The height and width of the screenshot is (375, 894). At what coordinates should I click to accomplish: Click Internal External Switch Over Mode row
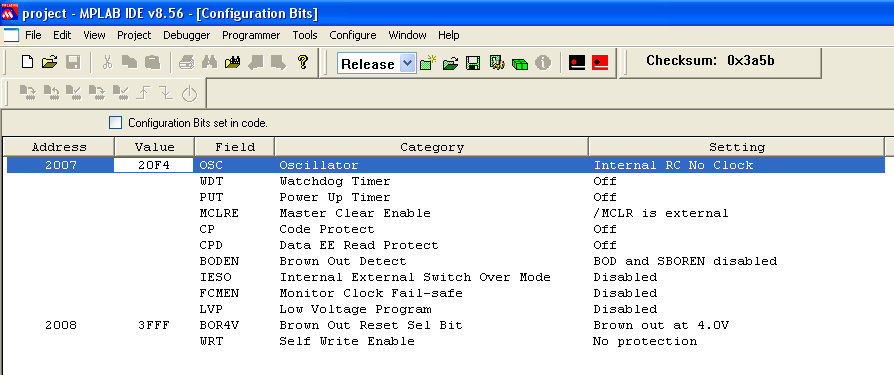pos(446,277)
